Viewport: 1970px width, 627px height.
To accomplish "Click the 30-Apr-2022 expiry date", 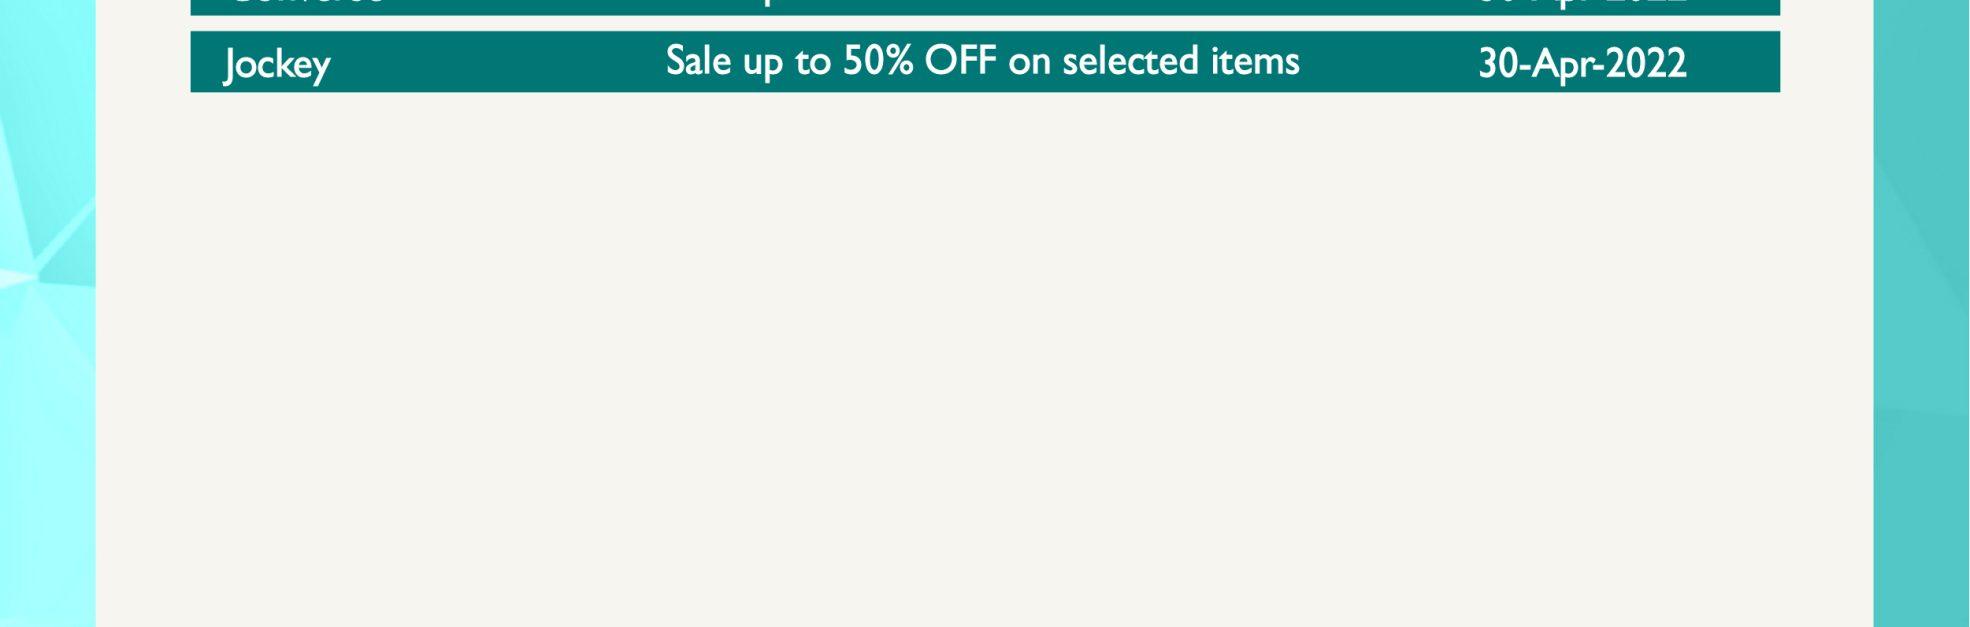I will [x=1582, y=64].
